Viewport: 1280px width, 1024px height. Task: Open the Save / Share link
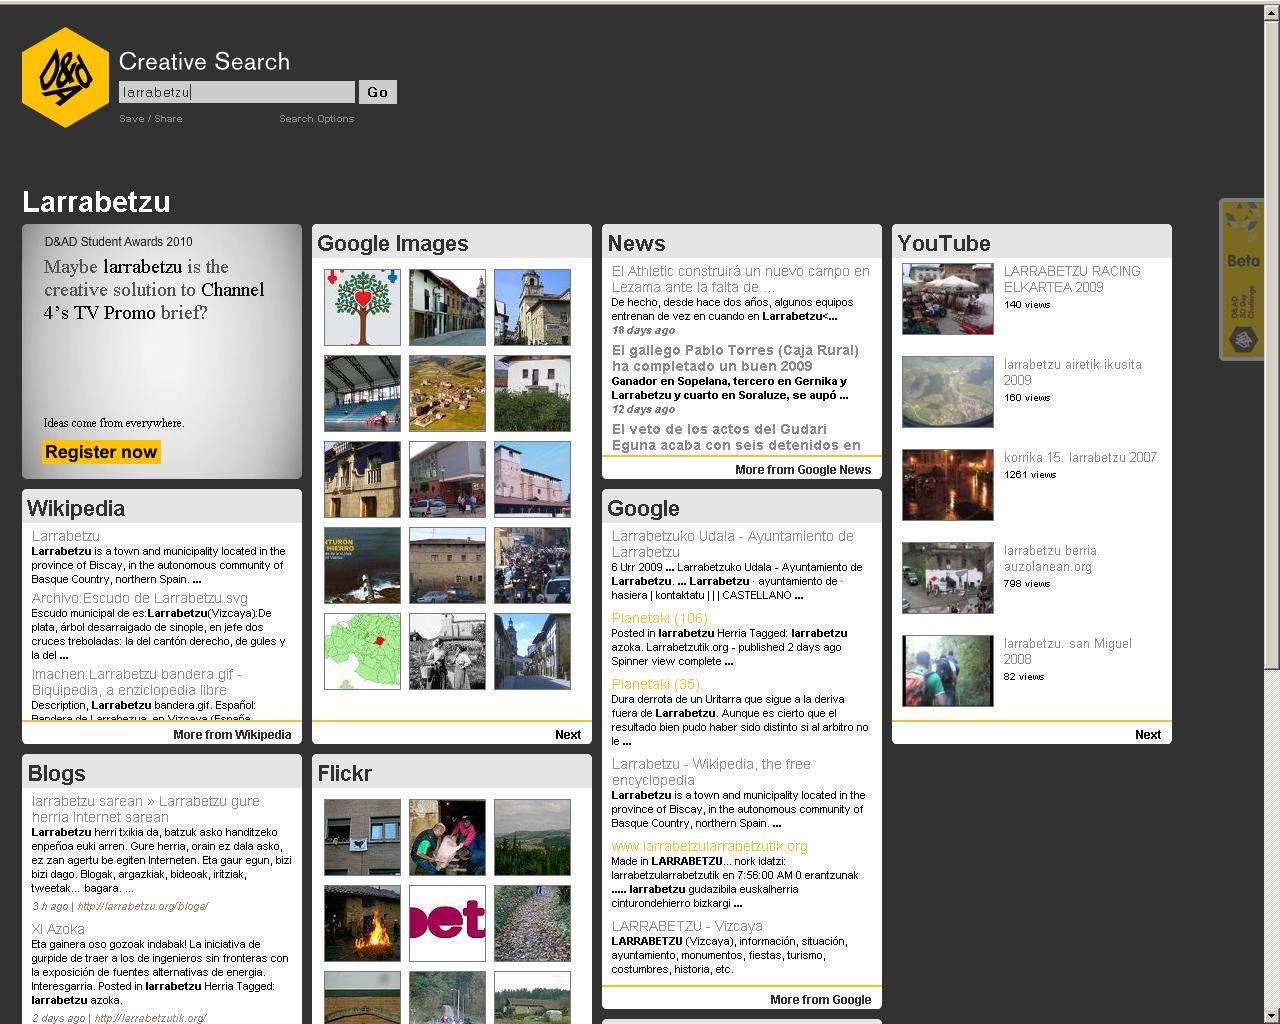tap(151, 119)
